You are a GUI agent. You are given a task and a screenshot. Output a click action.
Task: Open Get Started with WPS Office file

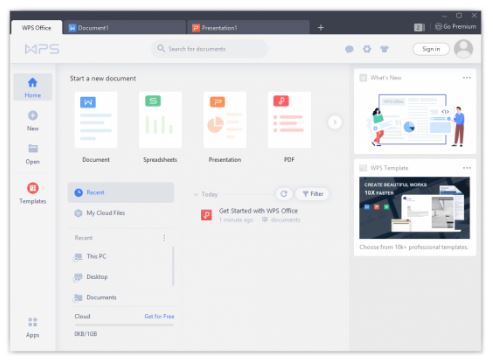tap(258, 211)
